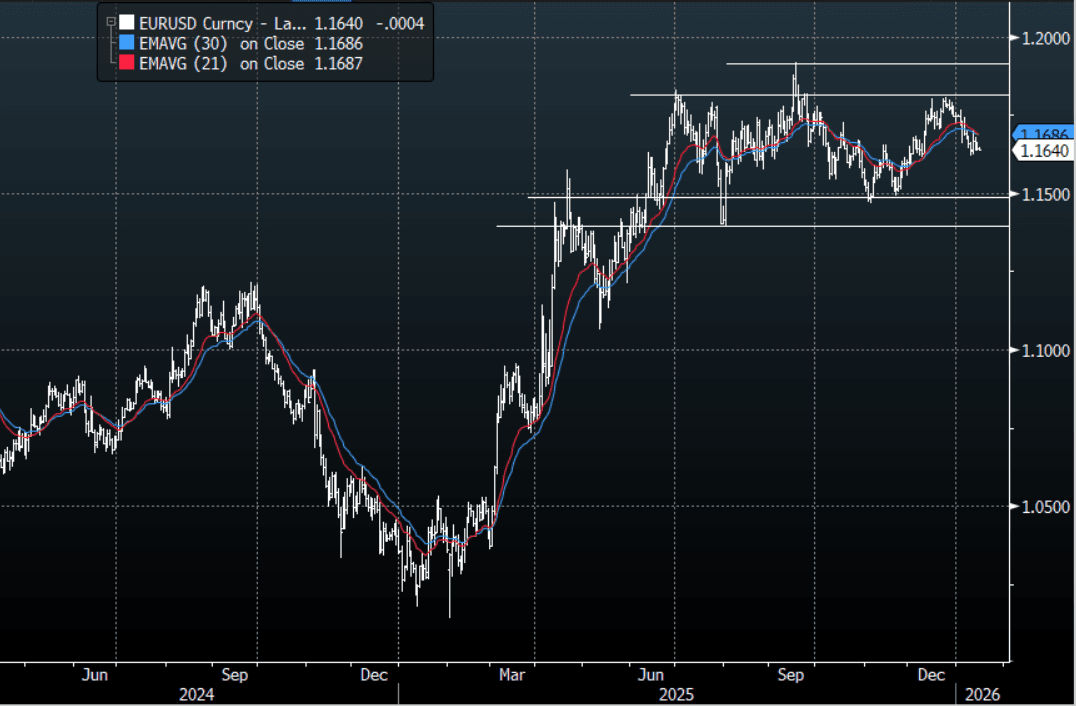This screenshot has width=1076, height=706.
Task: Click the 2025 year label on time axis
Action: (679, 693)
